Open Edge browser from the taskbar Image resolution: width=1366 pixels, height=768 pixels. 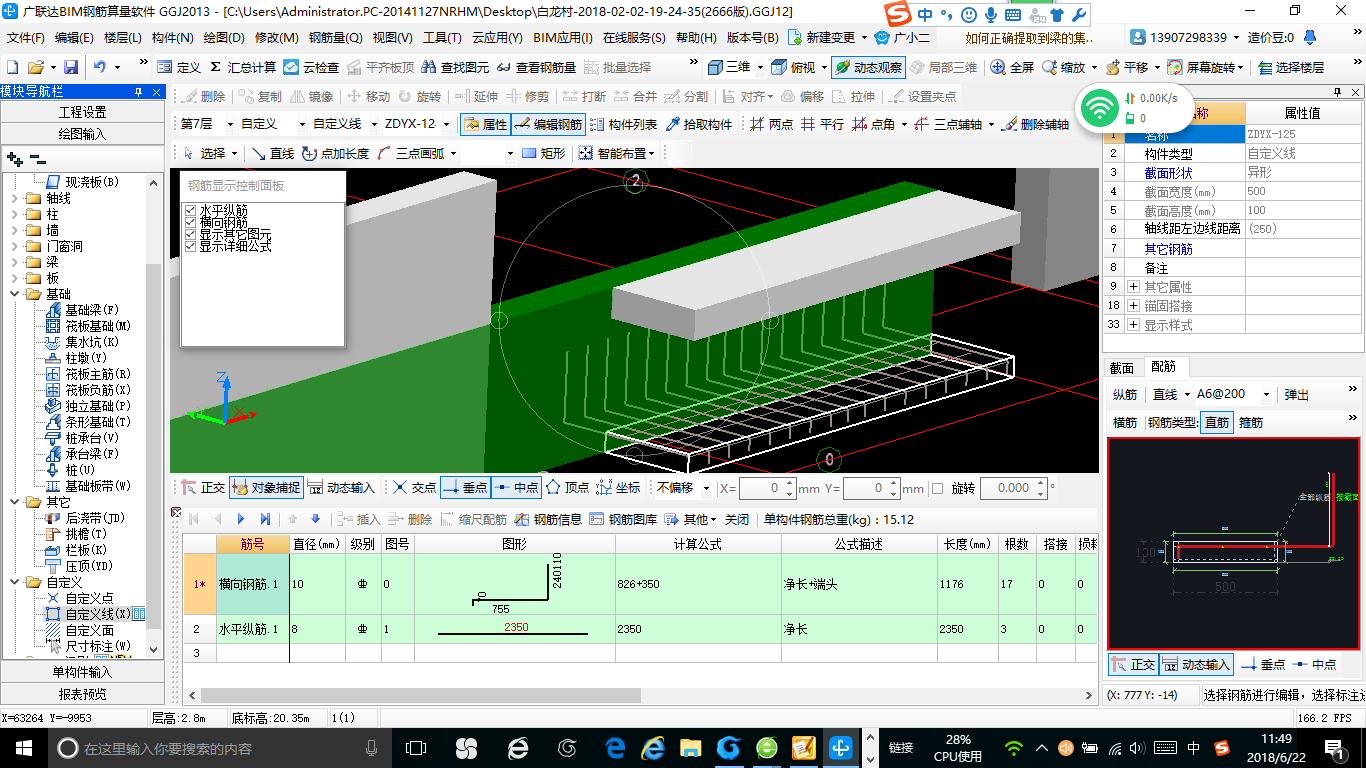615,747
